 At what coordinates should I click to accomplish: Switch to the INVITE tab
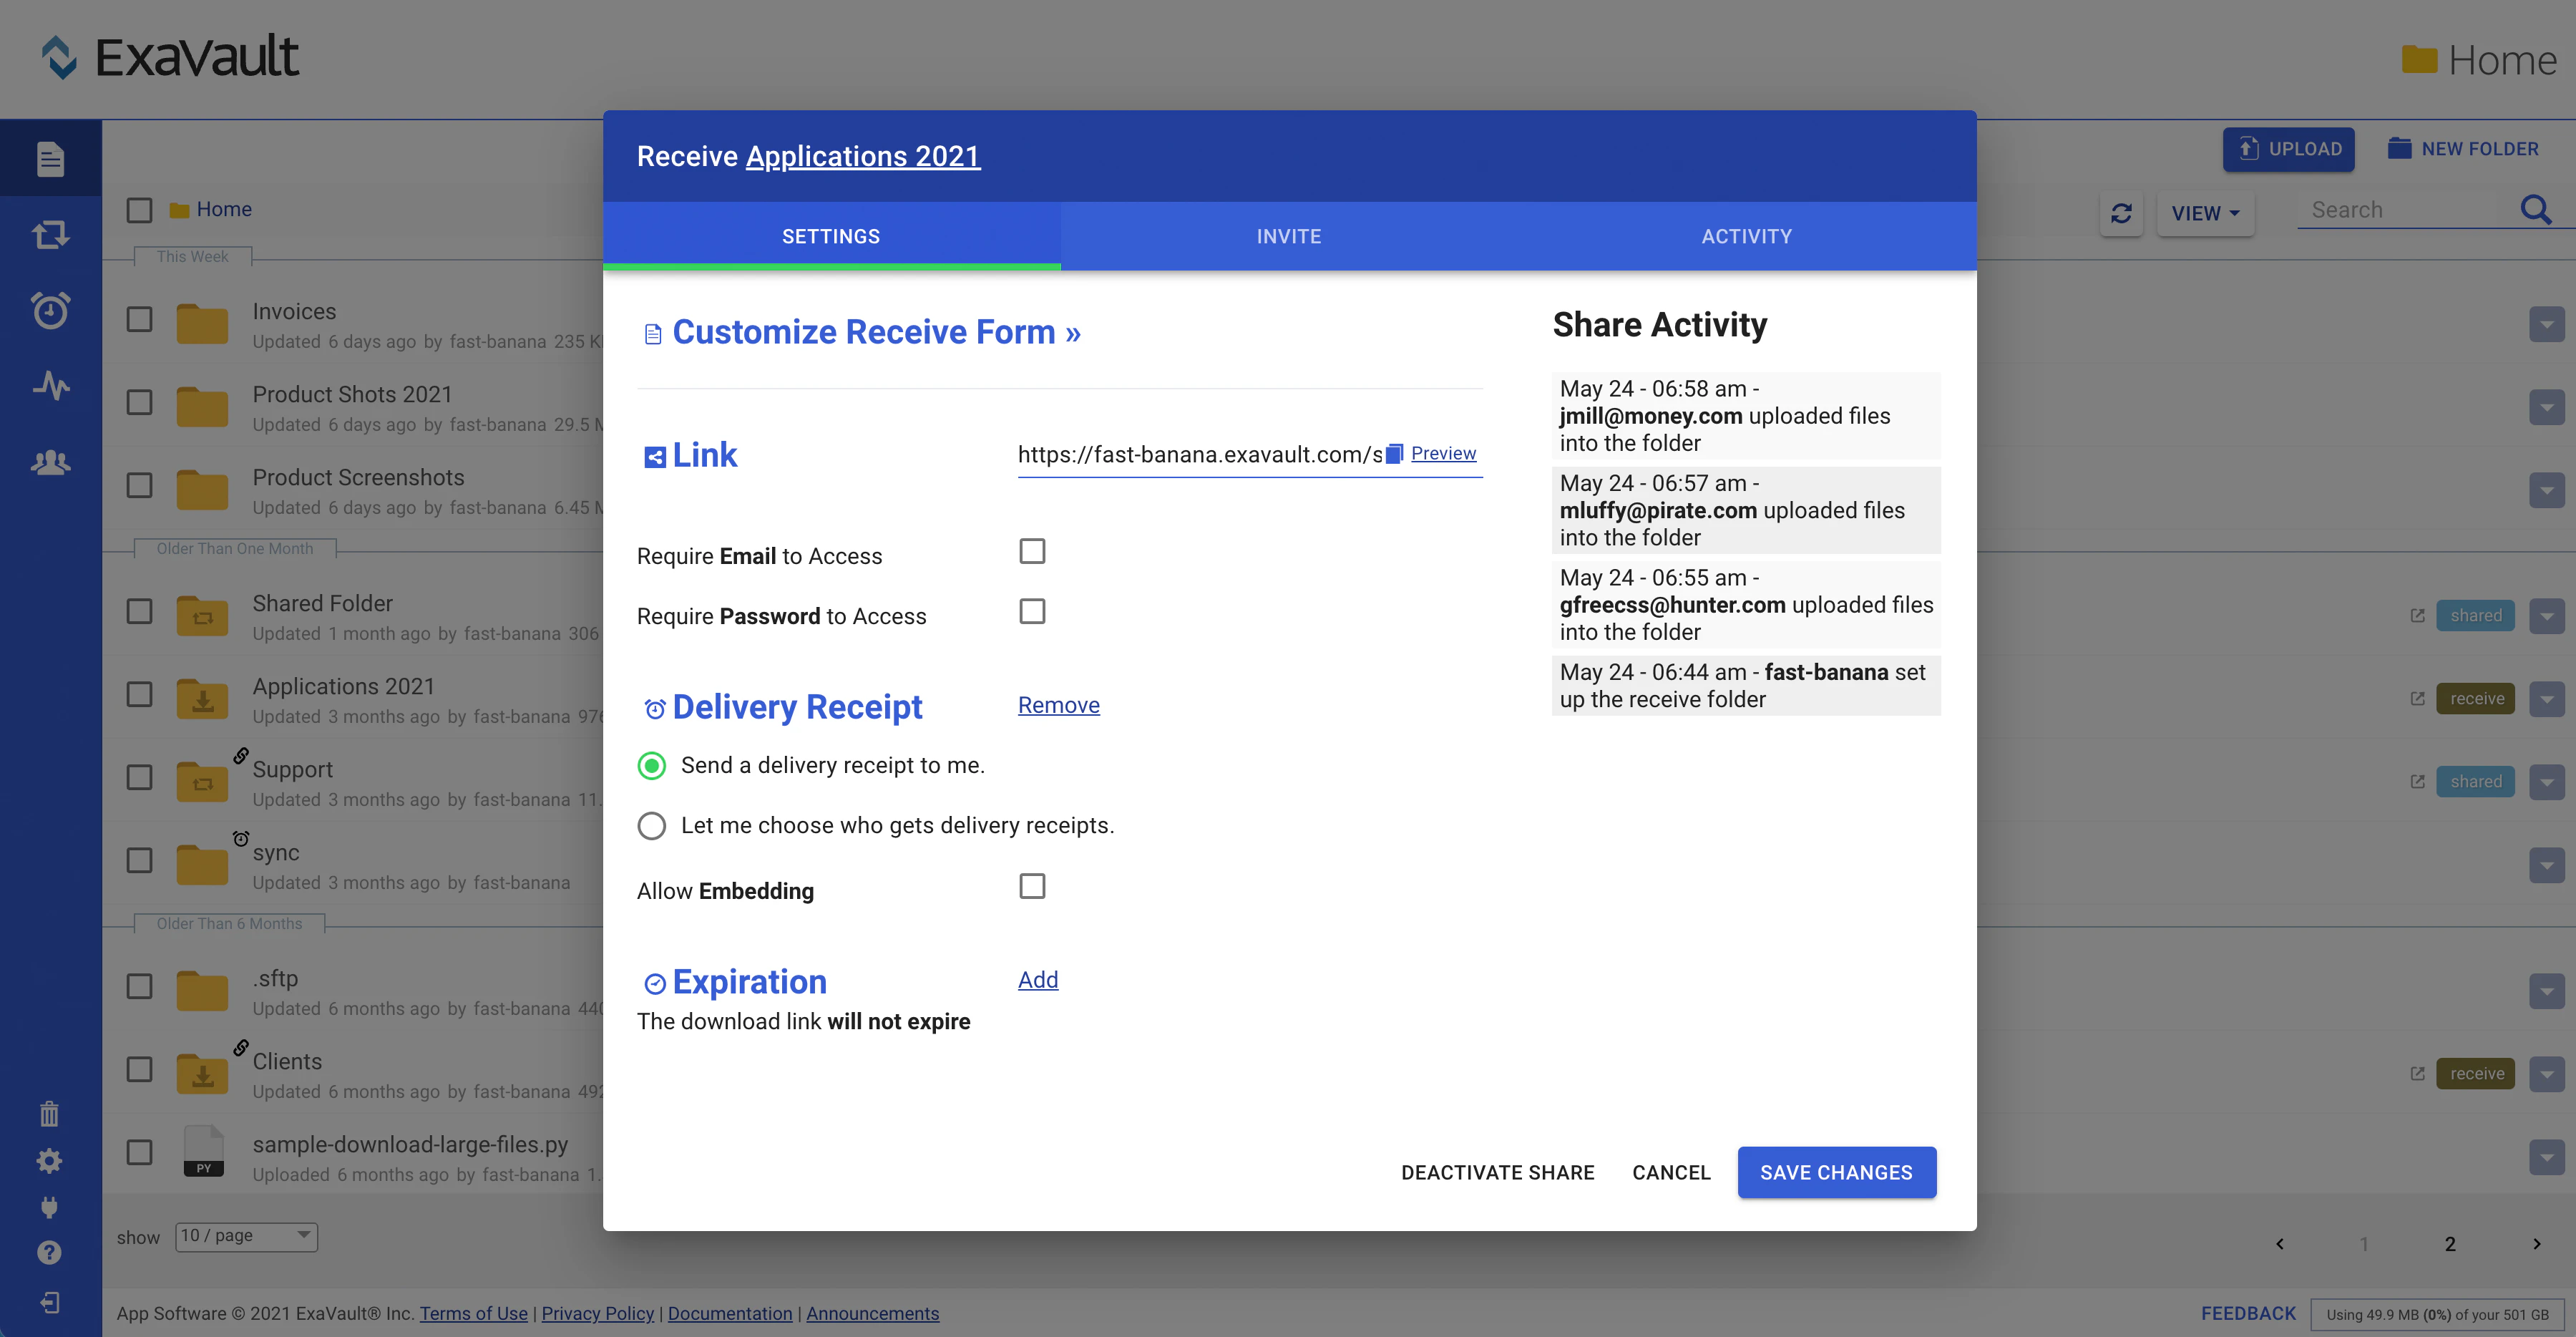click(1288, 236)
